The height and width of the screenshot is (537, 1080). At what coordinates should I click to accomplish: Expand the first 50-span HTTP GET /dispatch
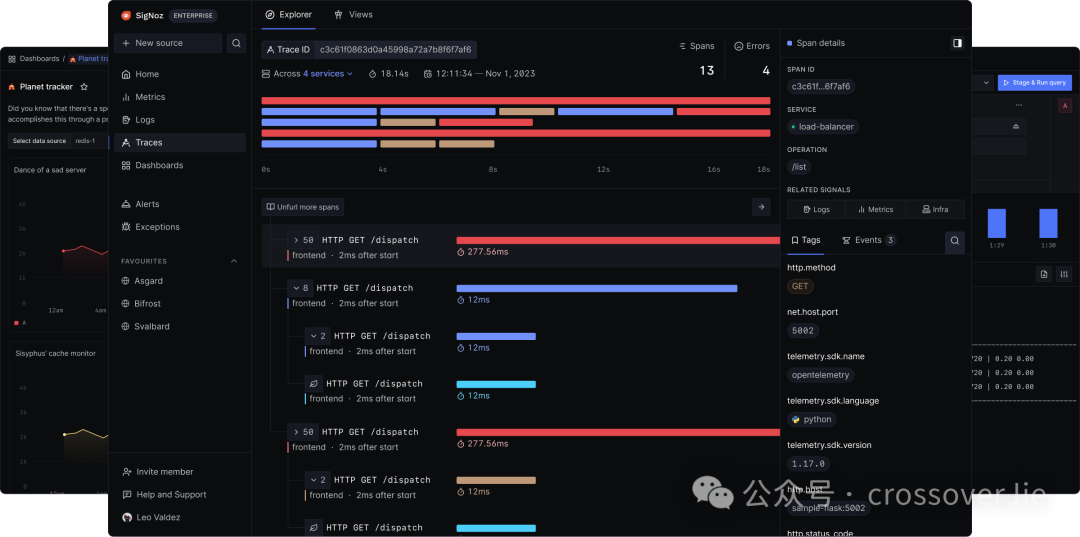[x=296, y=240]
